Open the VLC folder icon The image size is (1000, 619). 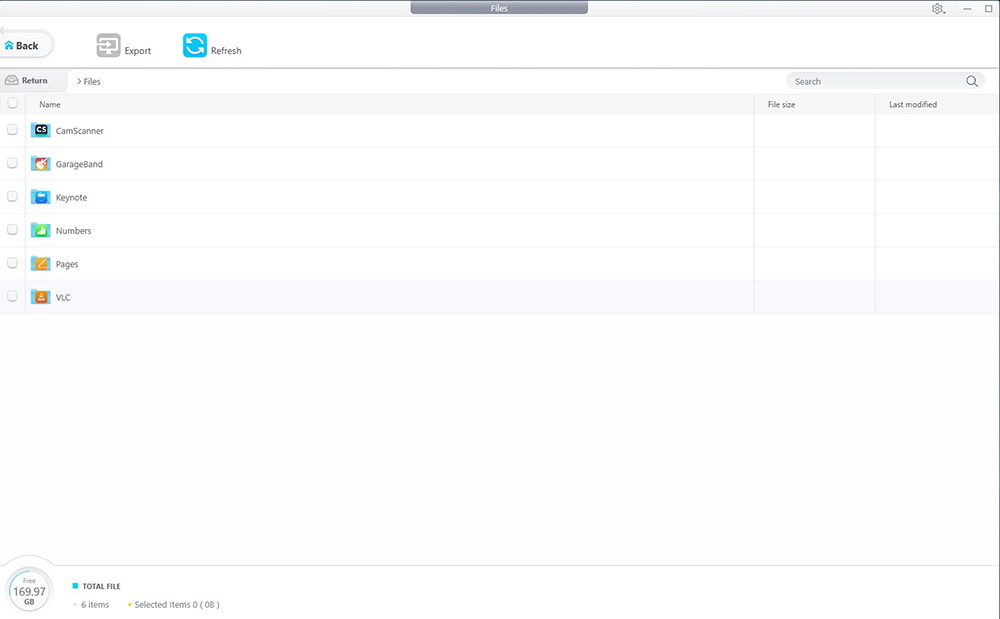click(41, 296)
